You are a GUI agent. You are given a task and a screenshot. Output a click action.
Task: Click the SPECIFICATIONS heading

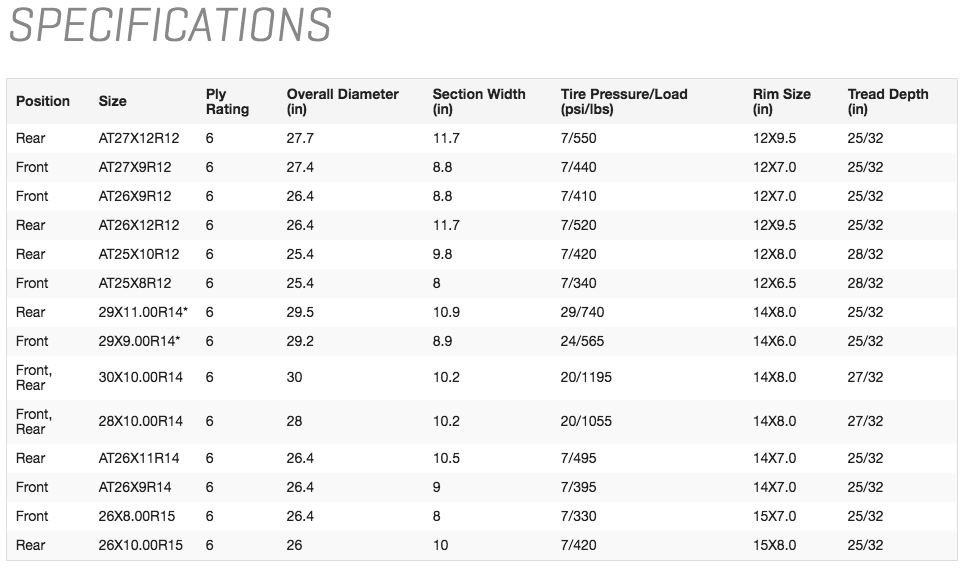coord(170,25)
